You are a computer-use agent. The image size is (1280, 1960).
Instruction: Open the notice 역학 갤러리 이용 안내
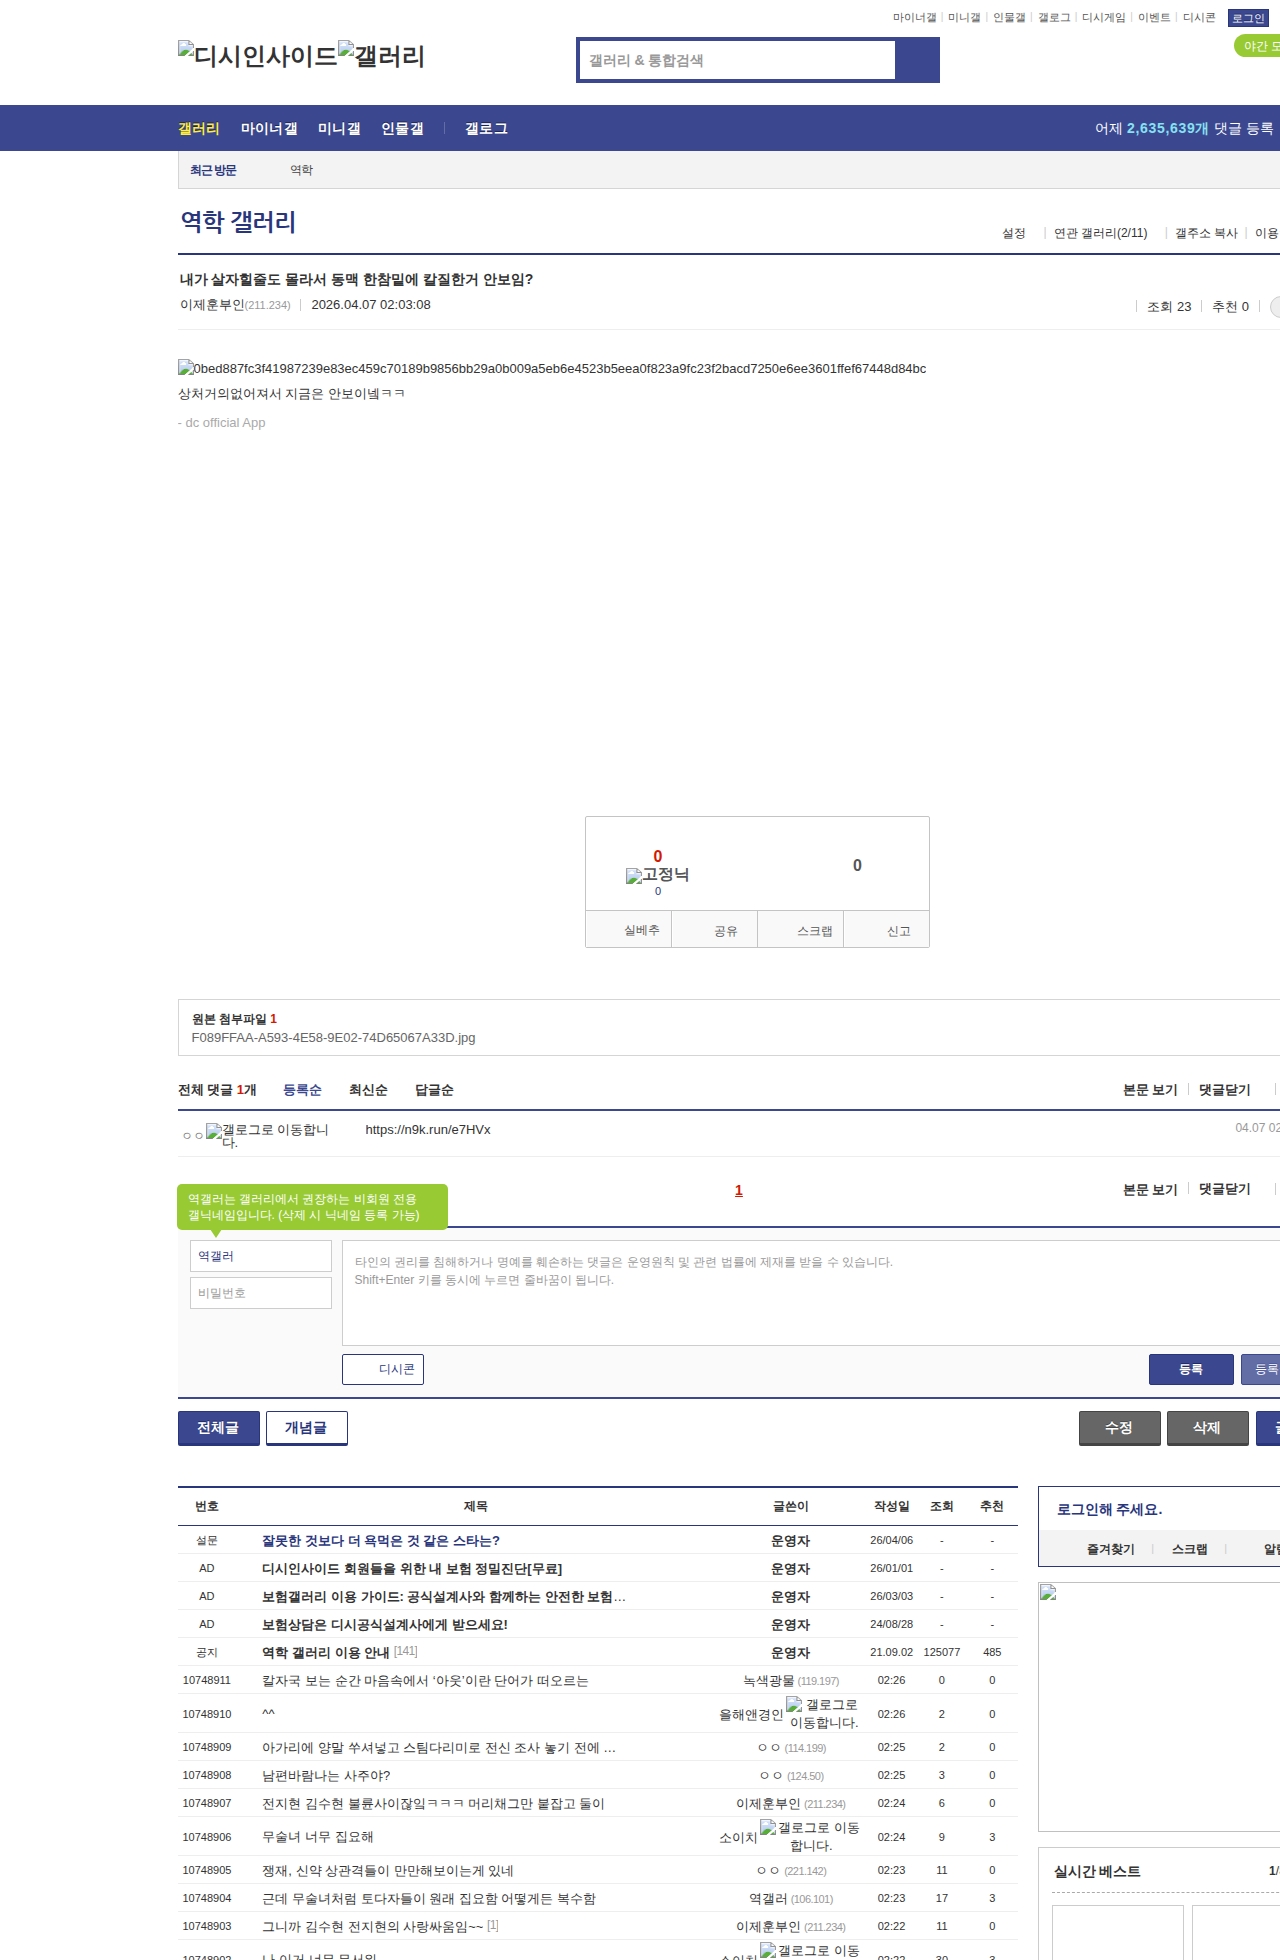pyautogui.click(x=326, y=1652)
